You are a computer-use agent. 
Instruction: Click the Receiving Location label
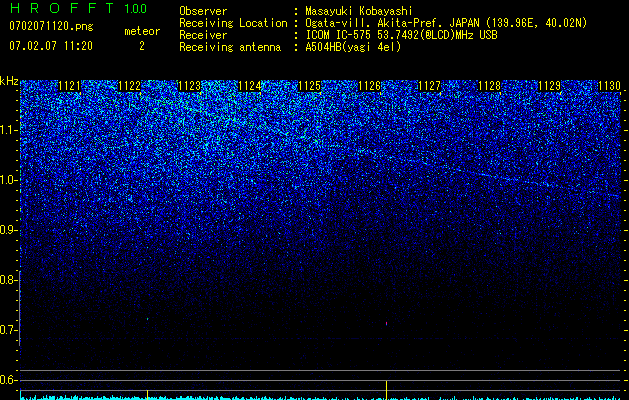[x=233, y=23]
